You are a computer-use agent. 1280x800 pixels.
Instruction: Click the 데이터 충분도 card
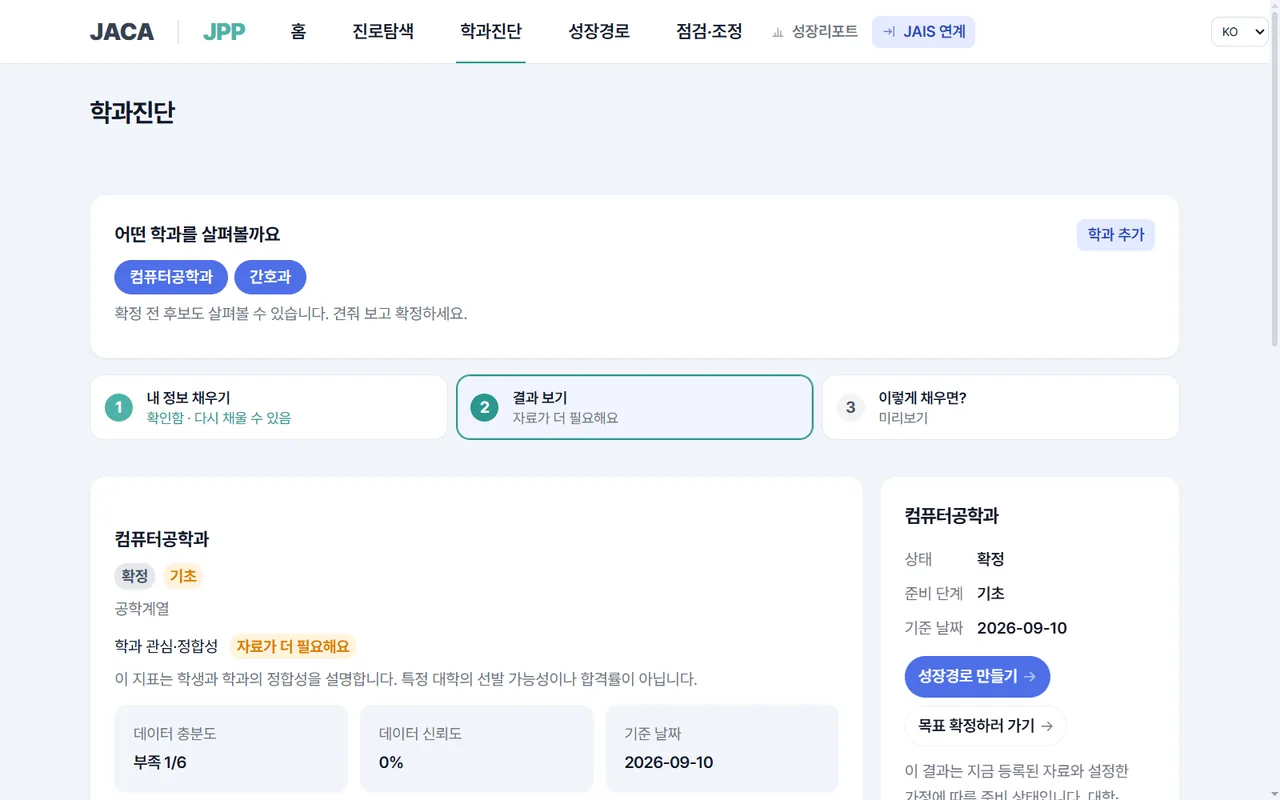[231, 748]
